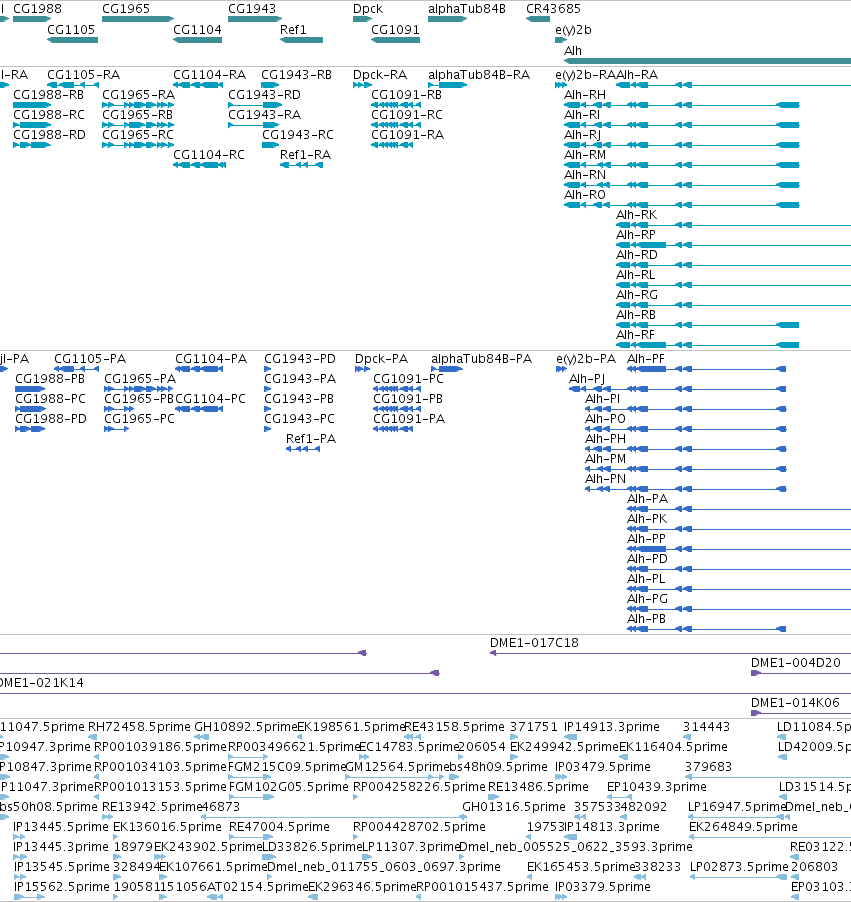This screenshot has width=851, height=902.
Task: Click protein label CG1104-PC
Action: (x=210, y=399)
